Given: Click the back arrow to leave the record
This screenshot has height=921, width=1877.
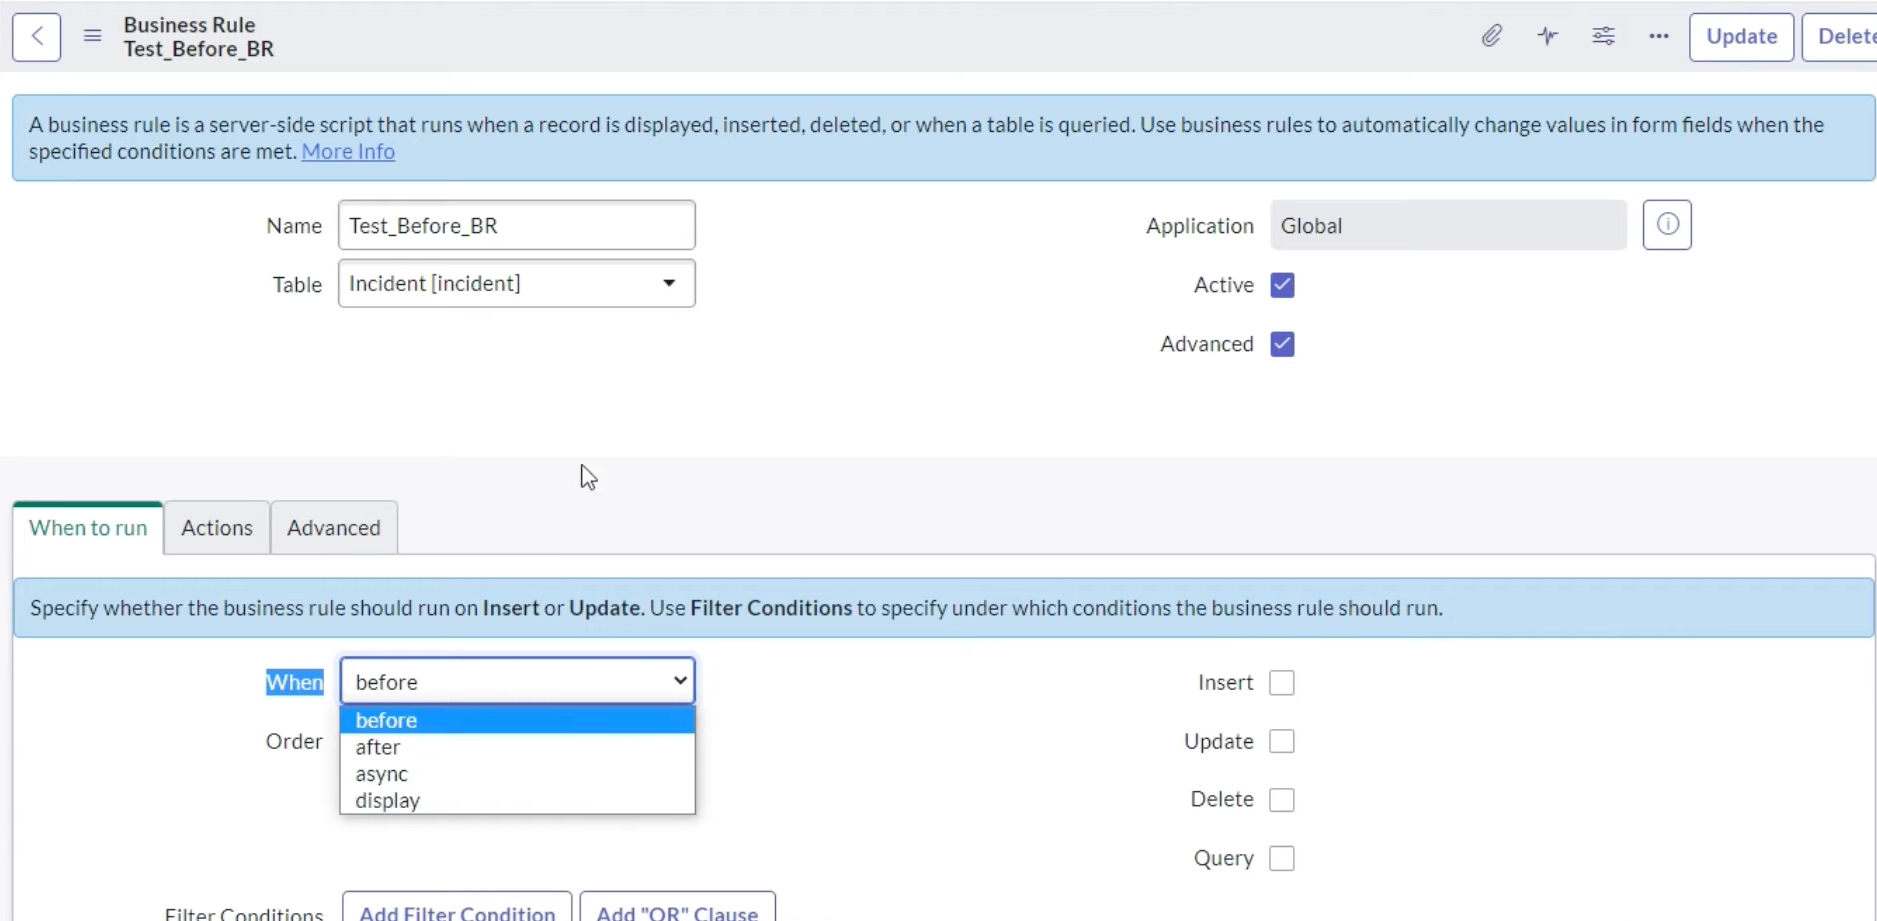Looking at the screenshot, I should point(35,36).
